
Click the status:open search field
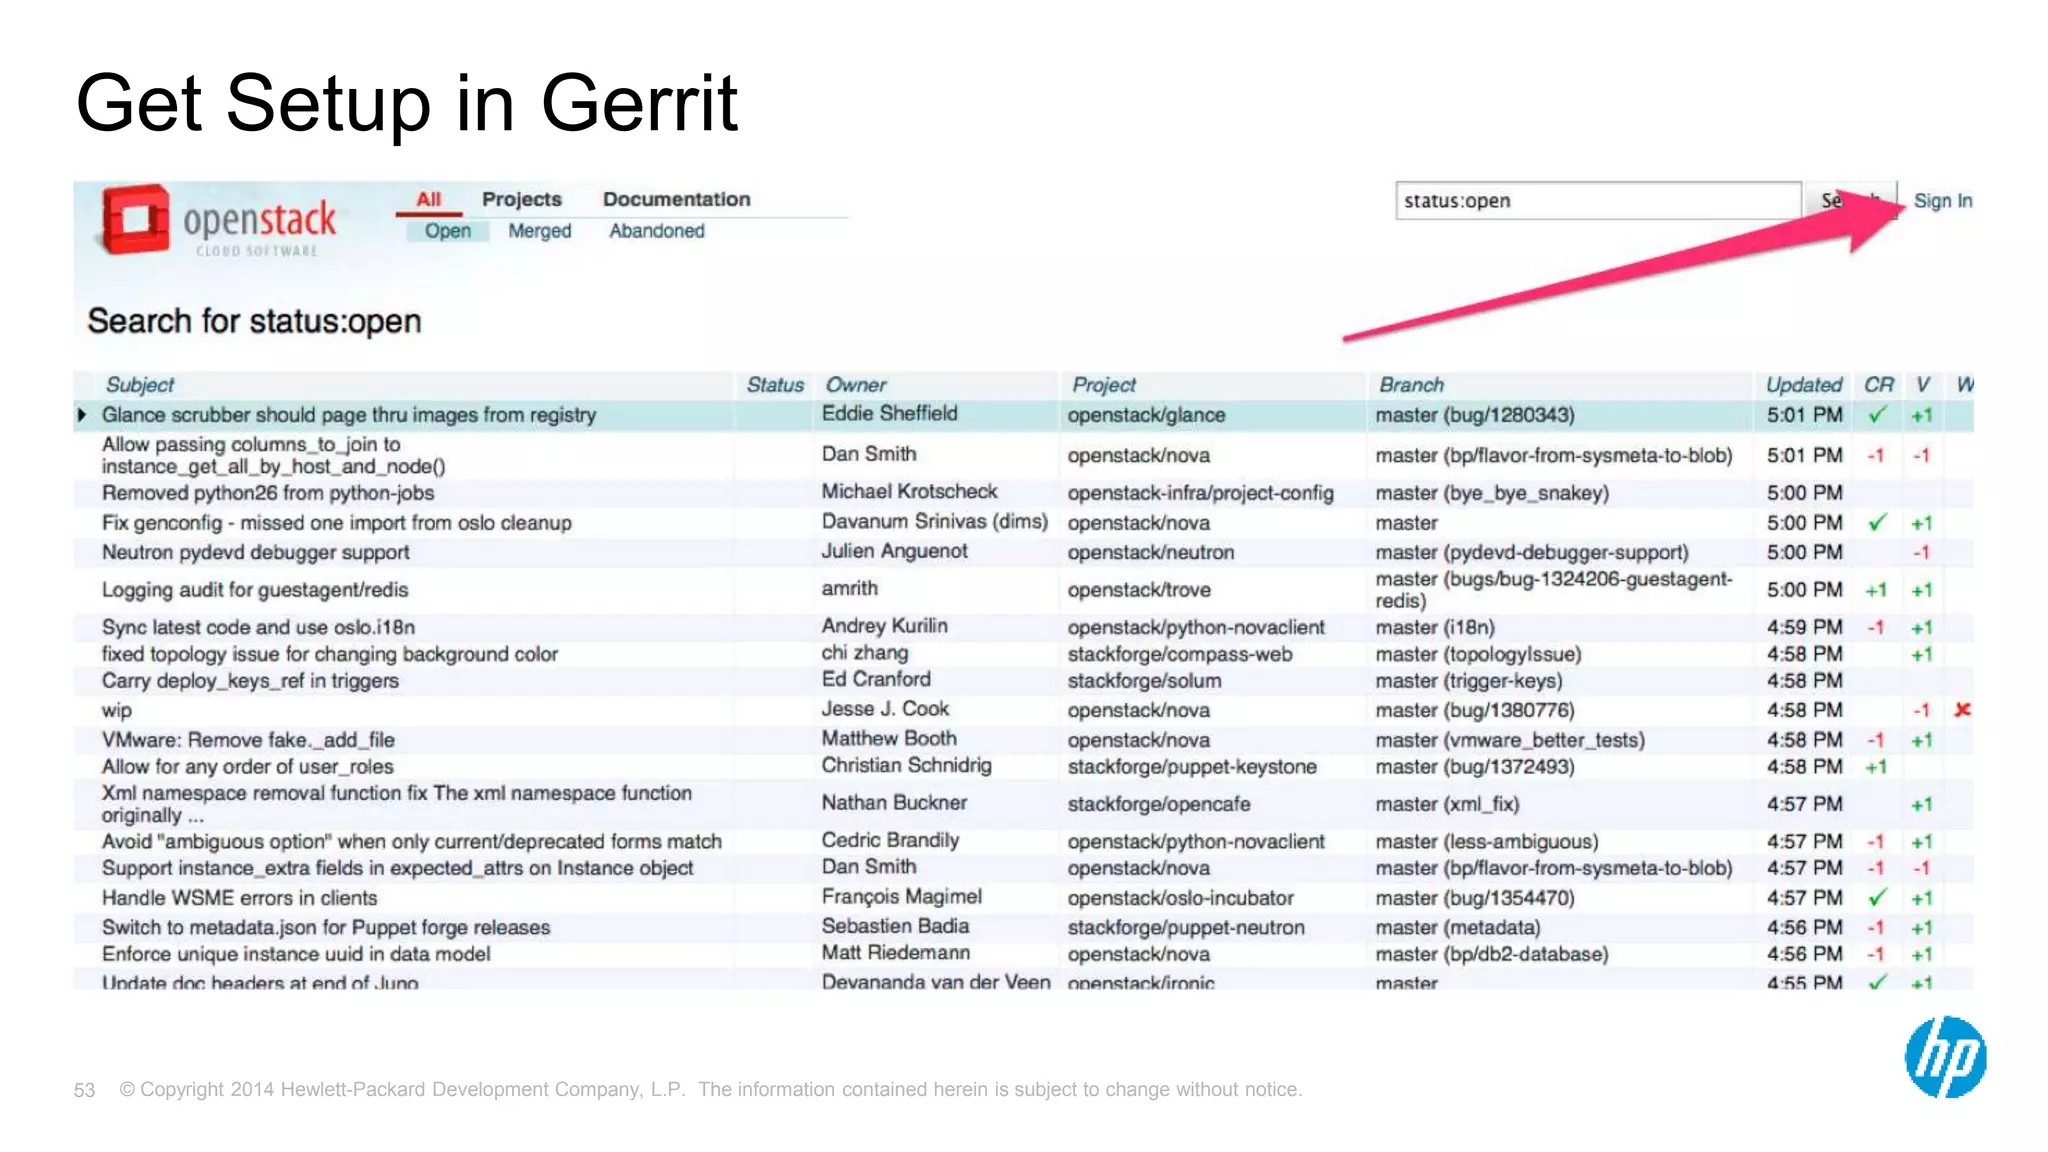click(1597, 201)
